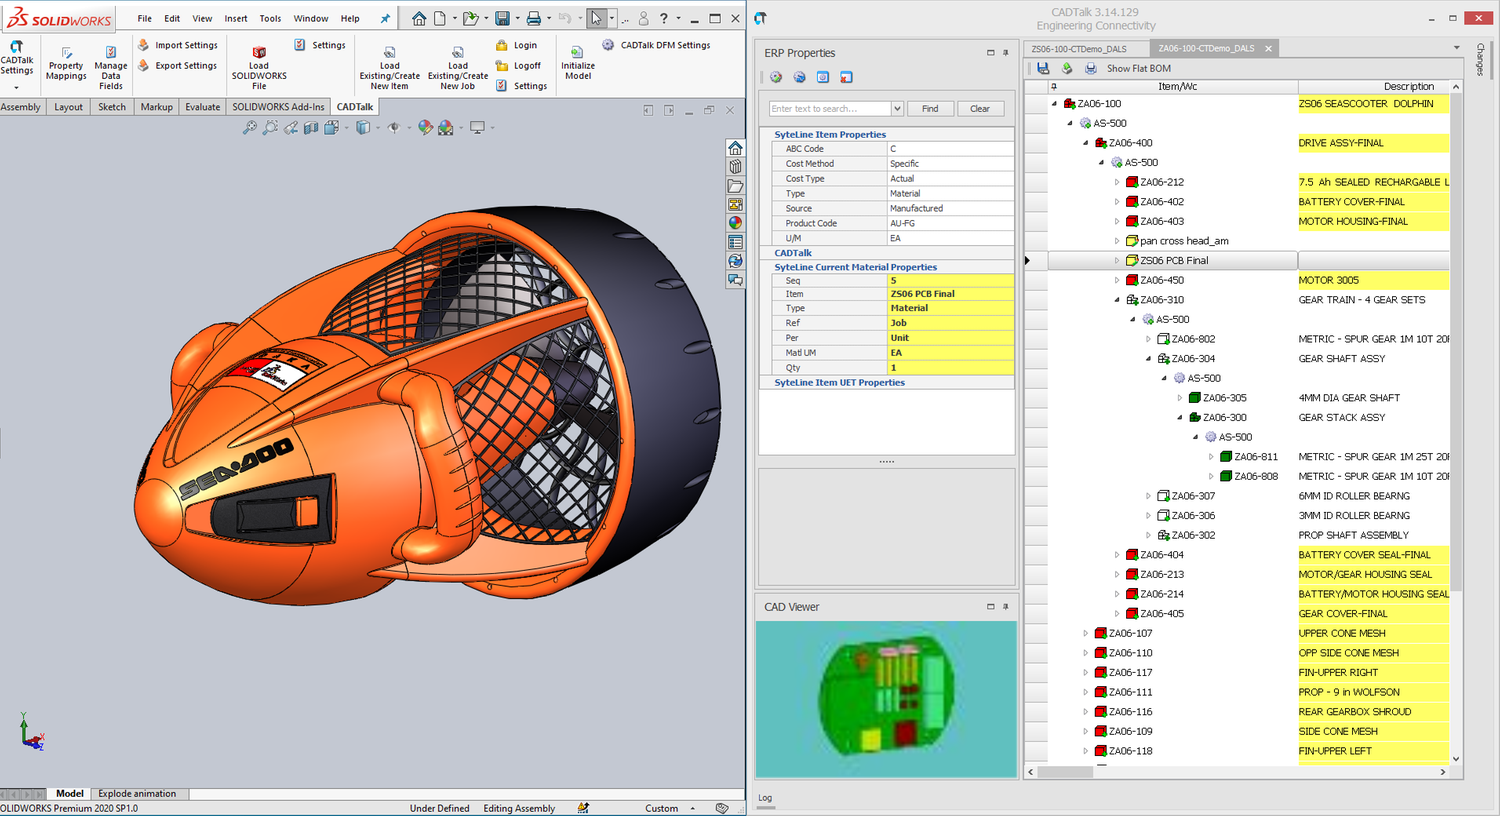Click the Find button
The image size is (1500, 816).
(930, 109)
